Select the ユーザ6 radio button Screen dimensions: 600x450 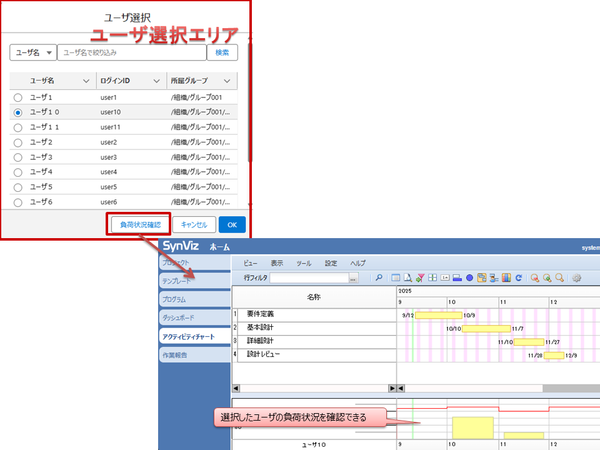point(18,202)
